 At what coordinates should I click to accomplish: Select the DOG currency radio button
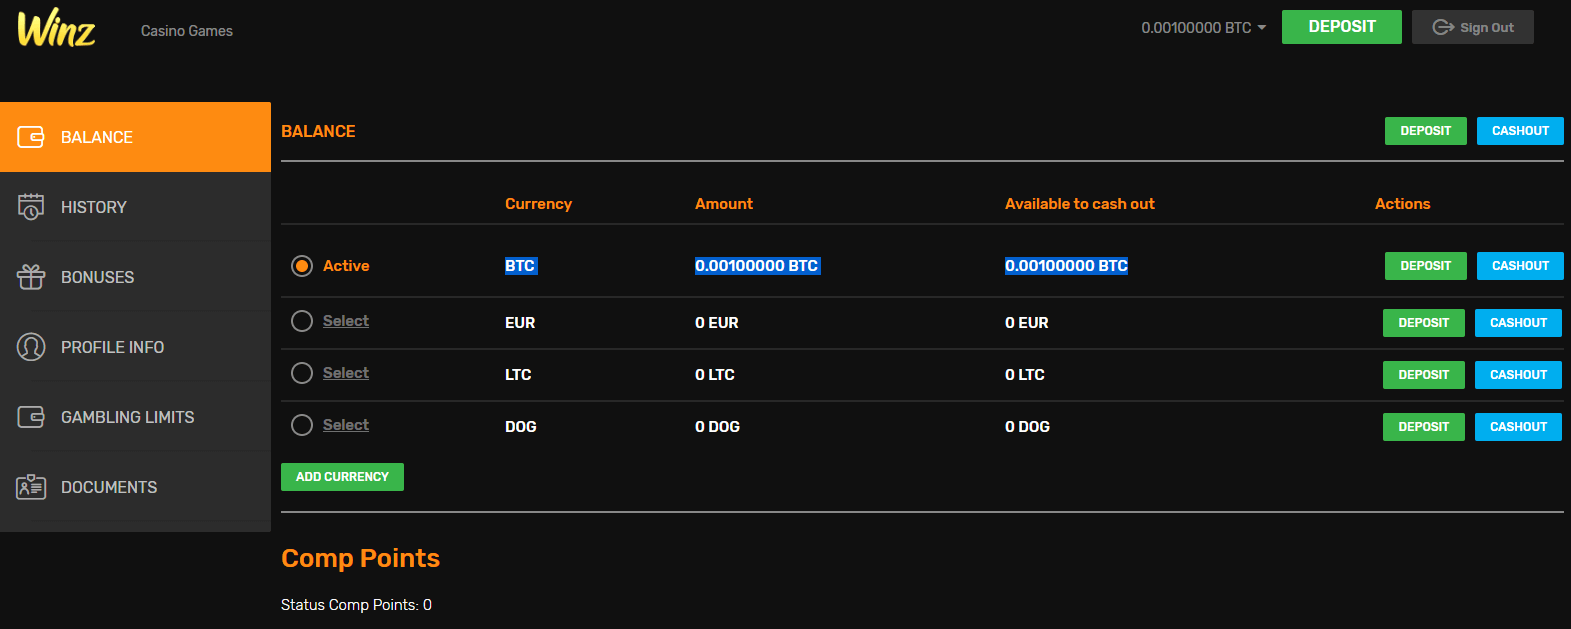pyautogui.click(x=302, y=425)
